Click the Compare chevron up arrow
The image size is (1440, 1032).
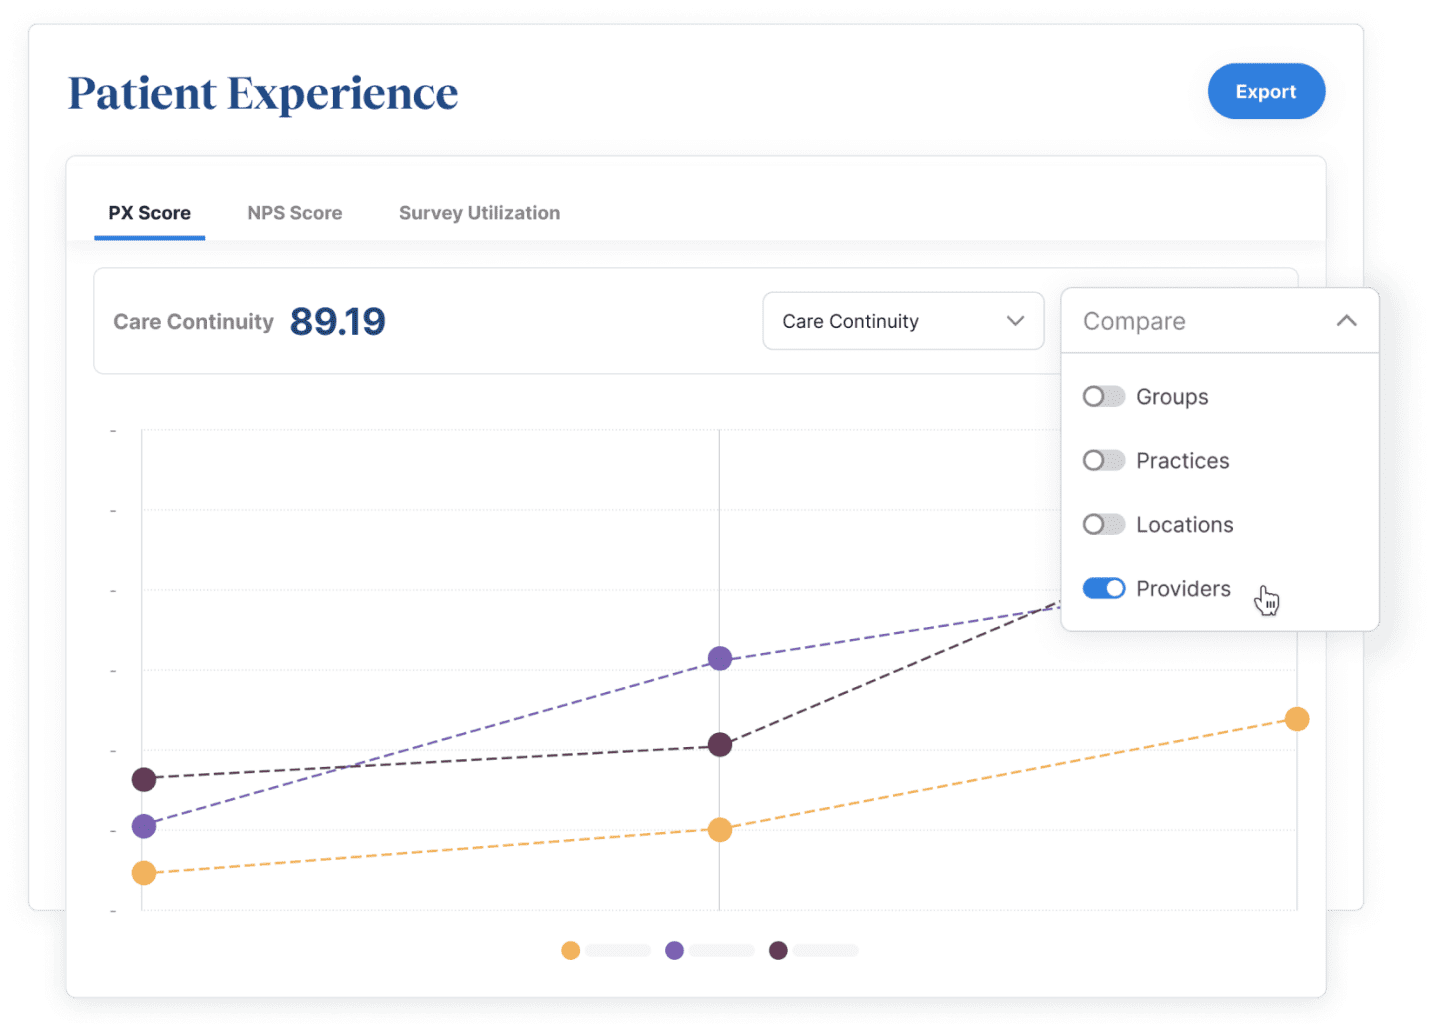point(1346,321)
